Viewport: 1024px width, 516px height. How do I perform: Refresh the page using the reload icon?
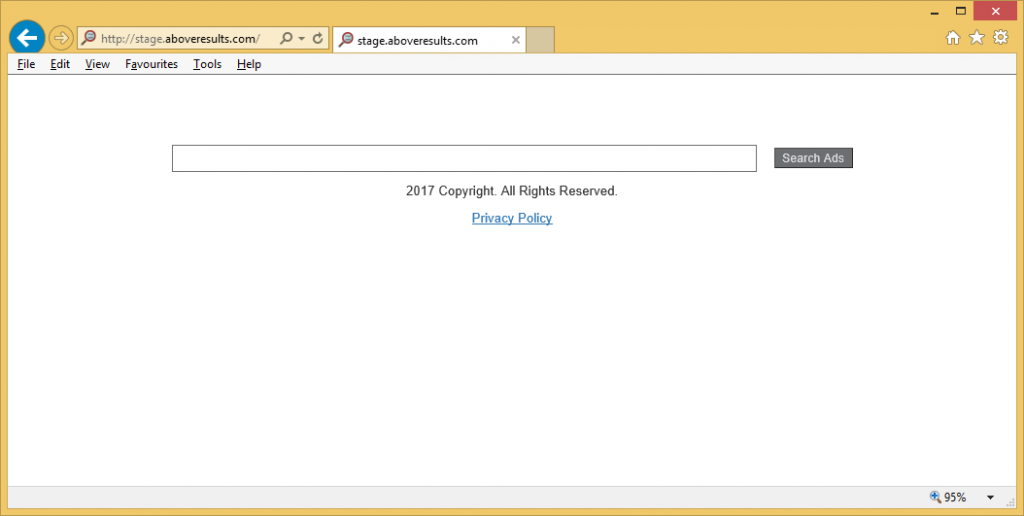coord(318,39)
